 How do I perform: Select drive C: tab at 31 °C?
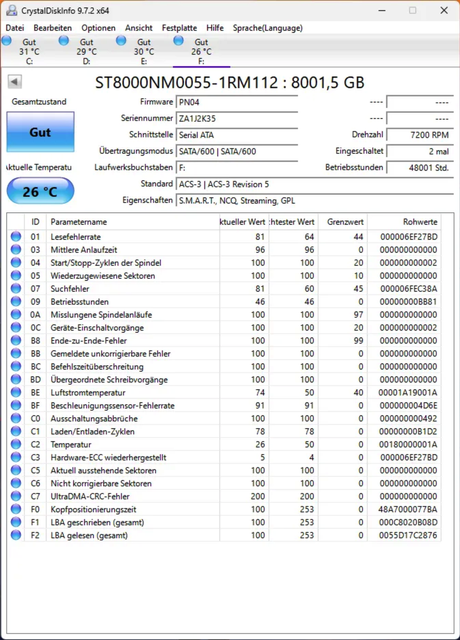[29, 51]
